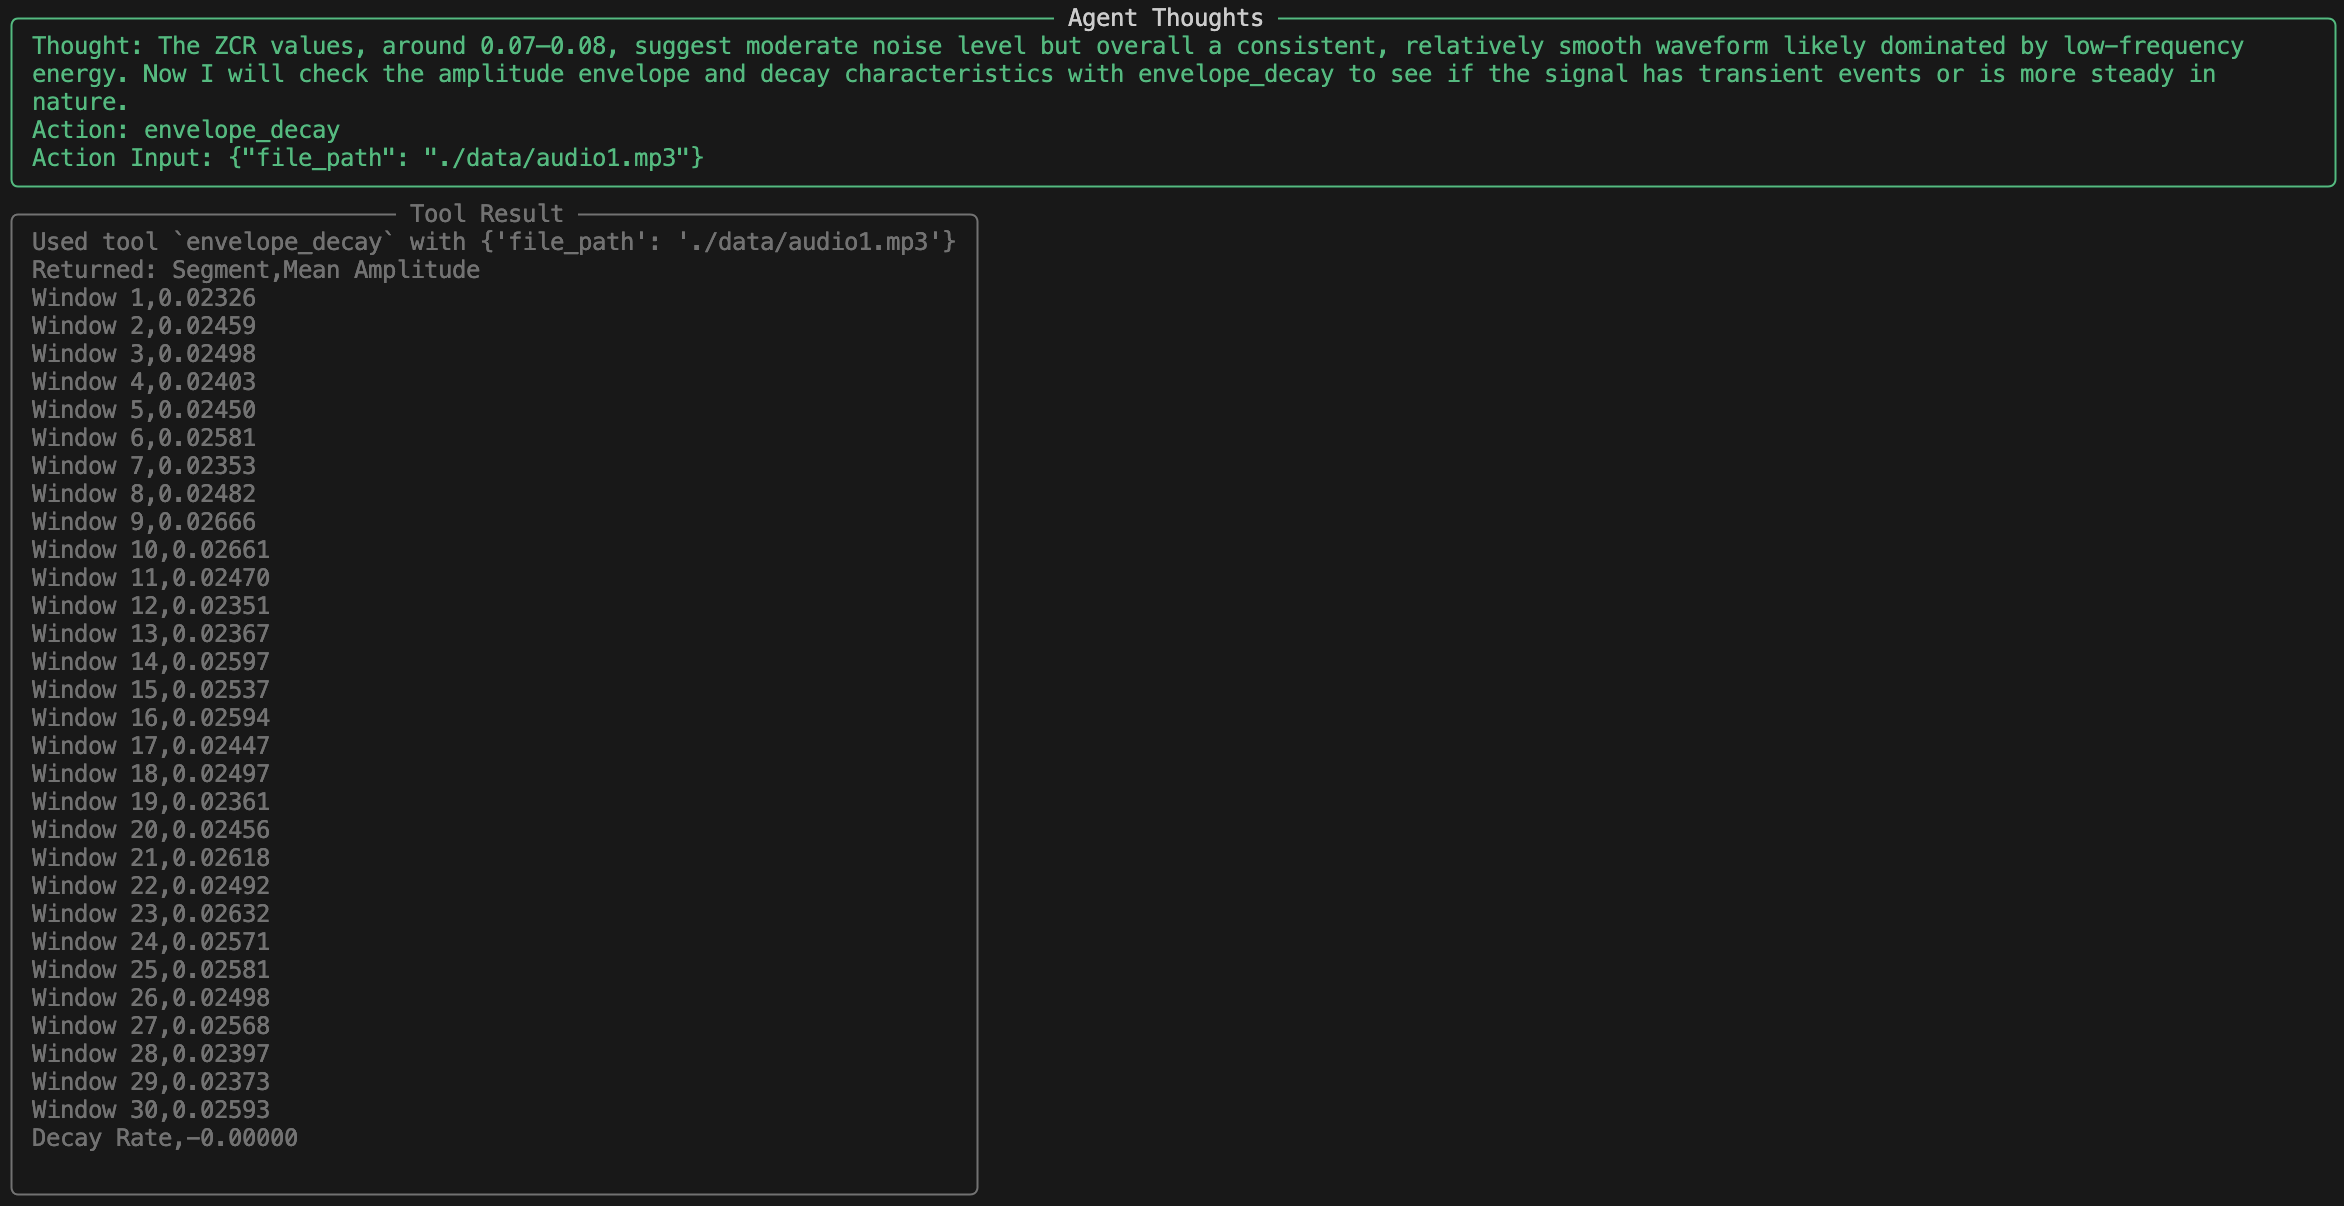The width and height of the screenshot is (2344, 1206).
Task: Click the Window 23,0.02632 row
Action: tap(150, 914)
